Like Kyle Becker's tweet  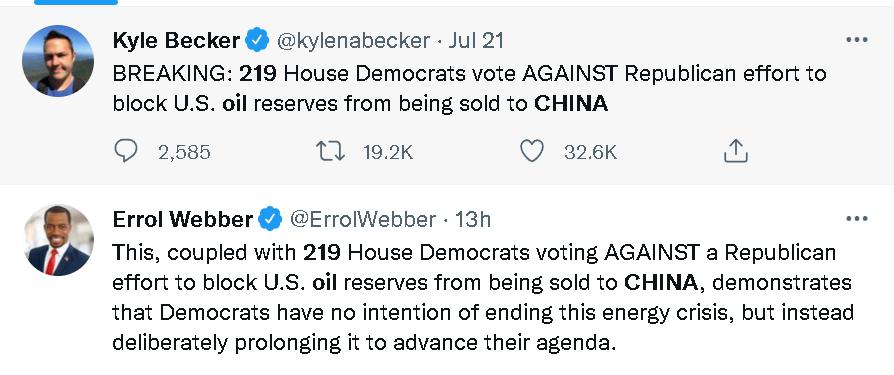(x=531, y=151)
